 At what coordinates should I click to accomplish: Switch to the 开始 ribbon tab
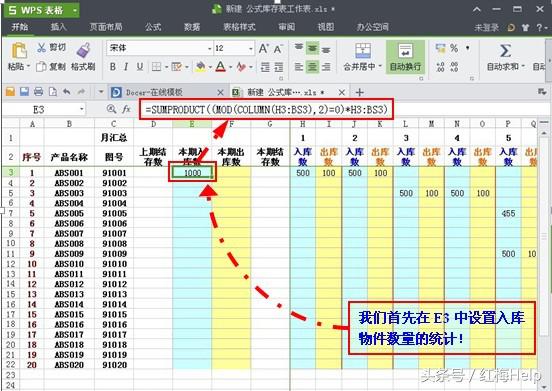(x=20, y=27)
